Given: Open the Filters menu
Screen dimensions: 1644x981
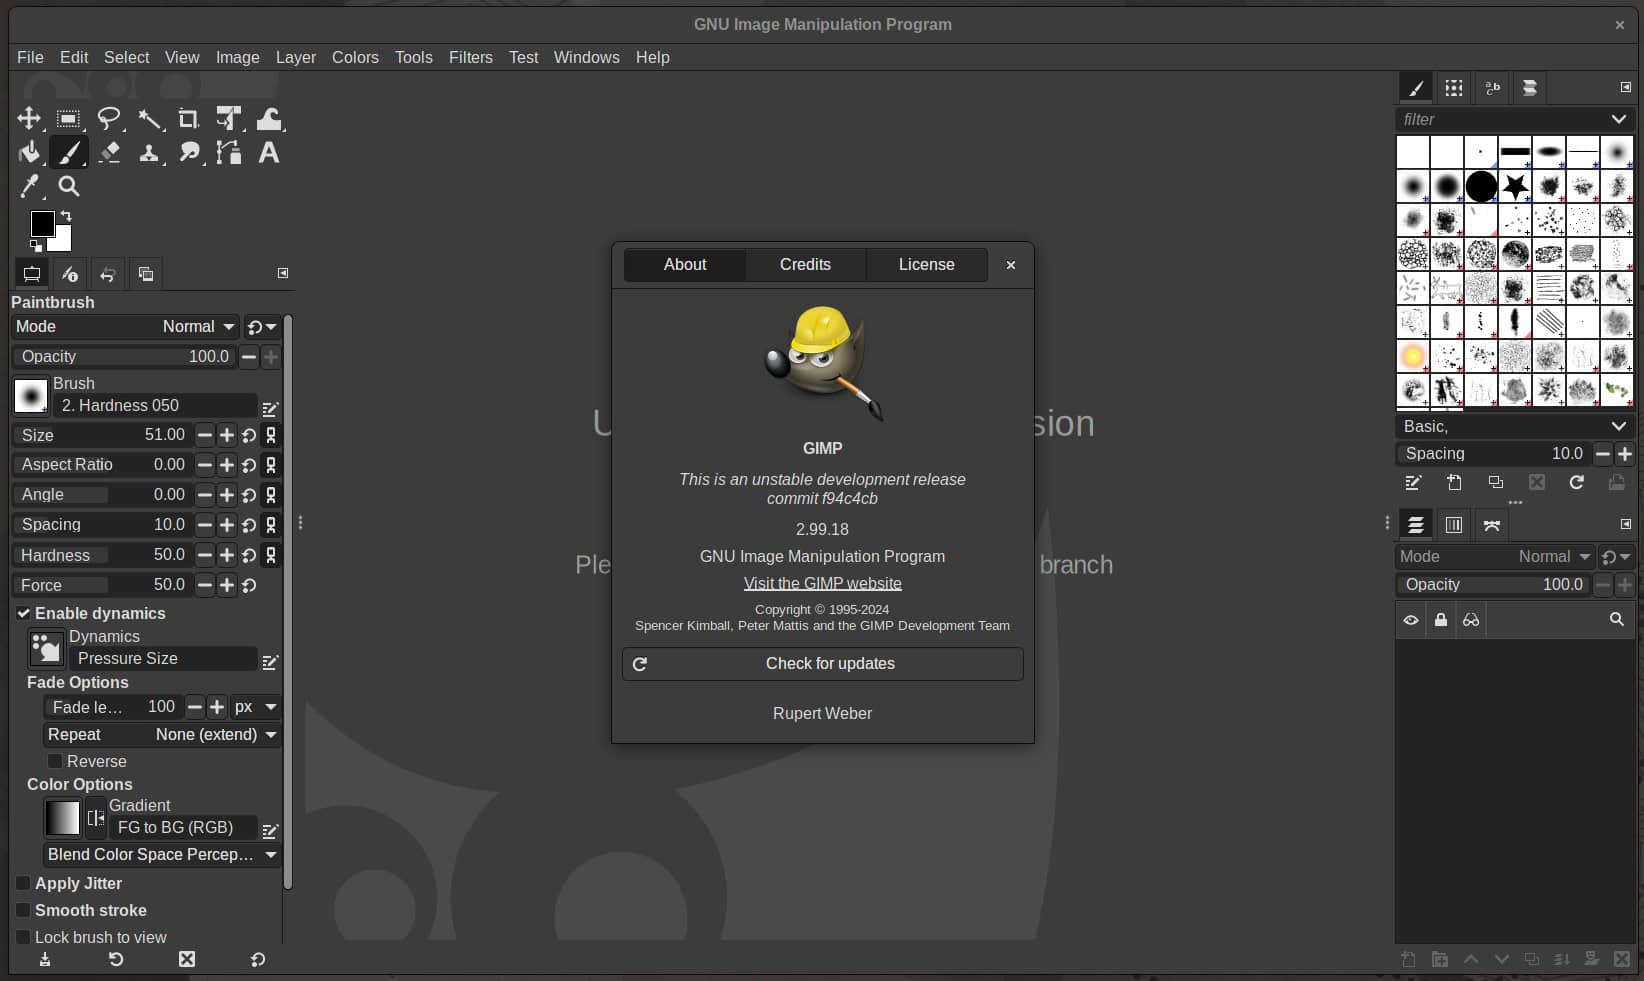Looking at the screenshot, I should [x=471, y=57].
